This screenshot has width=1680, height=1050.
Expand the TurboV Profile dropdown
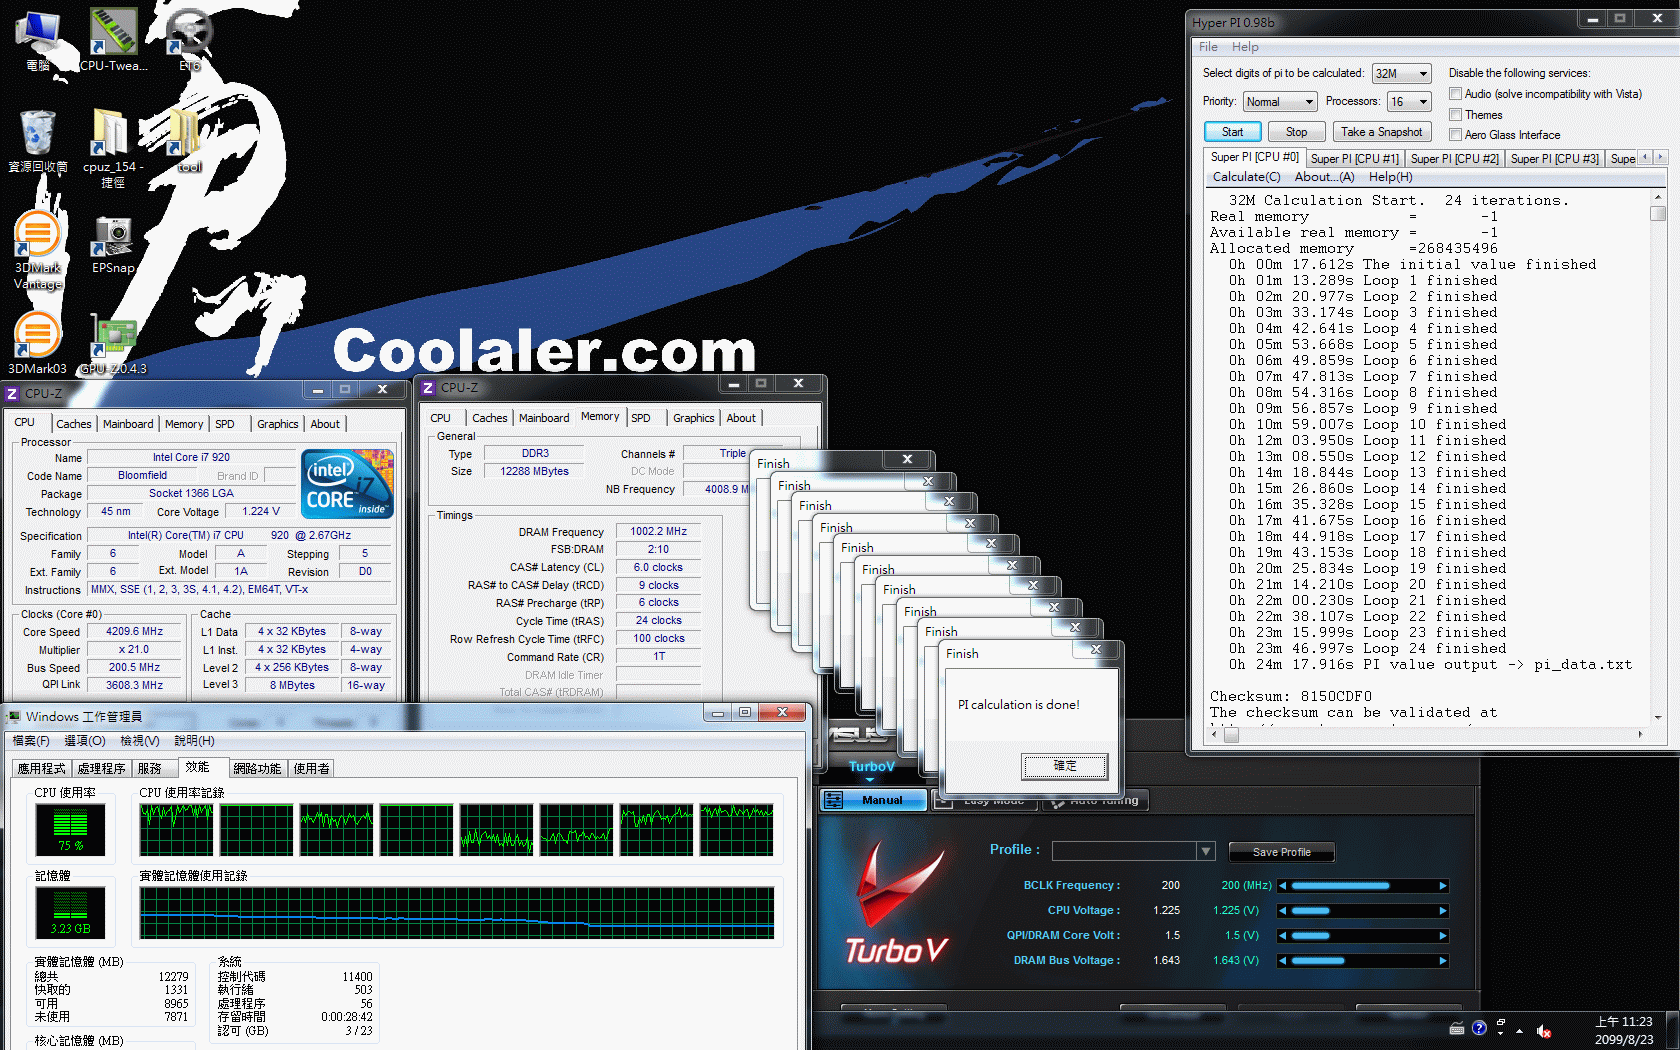coord(1206,851)
